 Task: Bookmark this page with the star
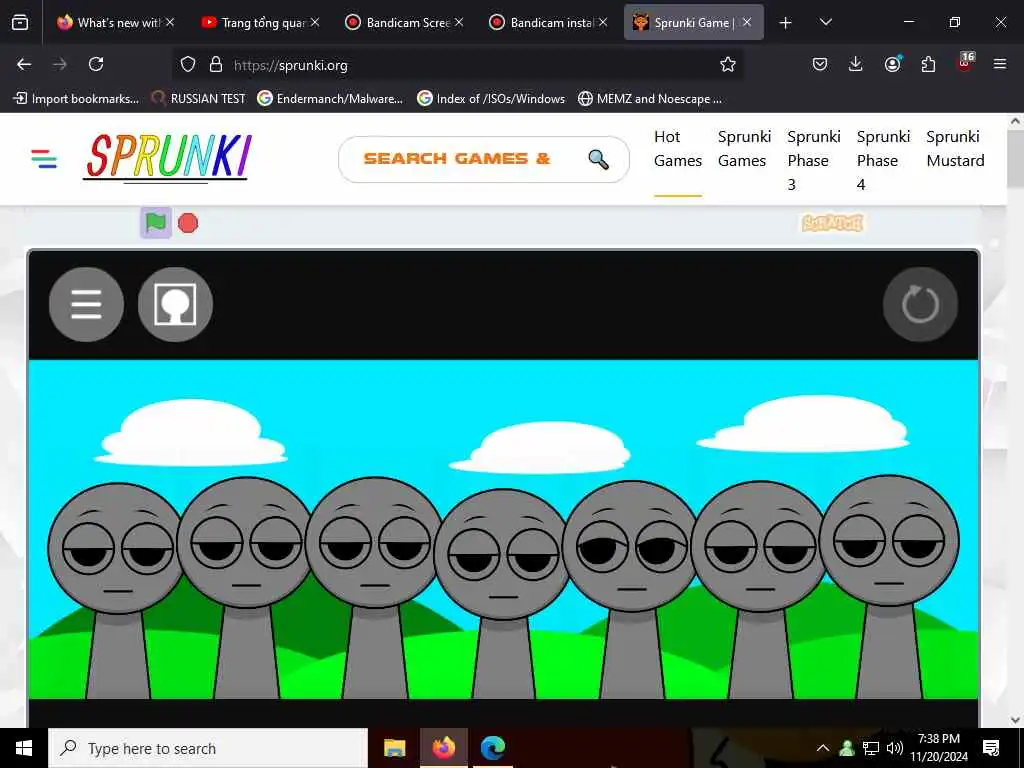coord(728,64)
